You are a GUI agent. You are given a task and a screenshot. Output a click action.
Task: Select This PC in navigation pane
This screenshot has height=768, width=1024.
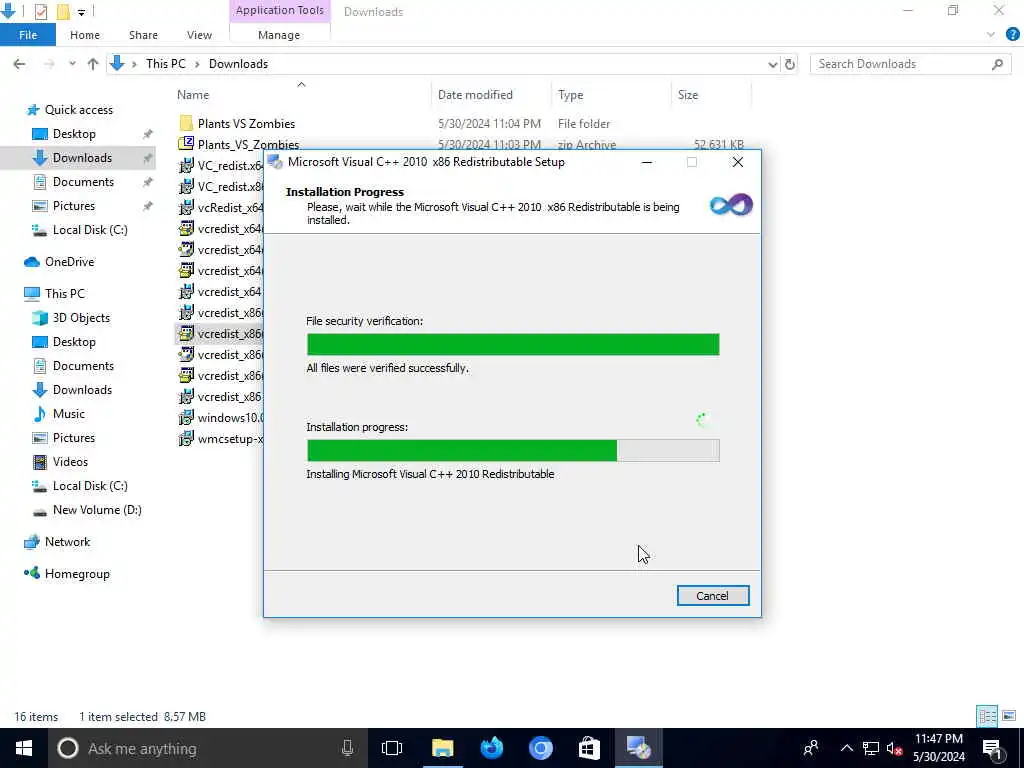[64, 294]
